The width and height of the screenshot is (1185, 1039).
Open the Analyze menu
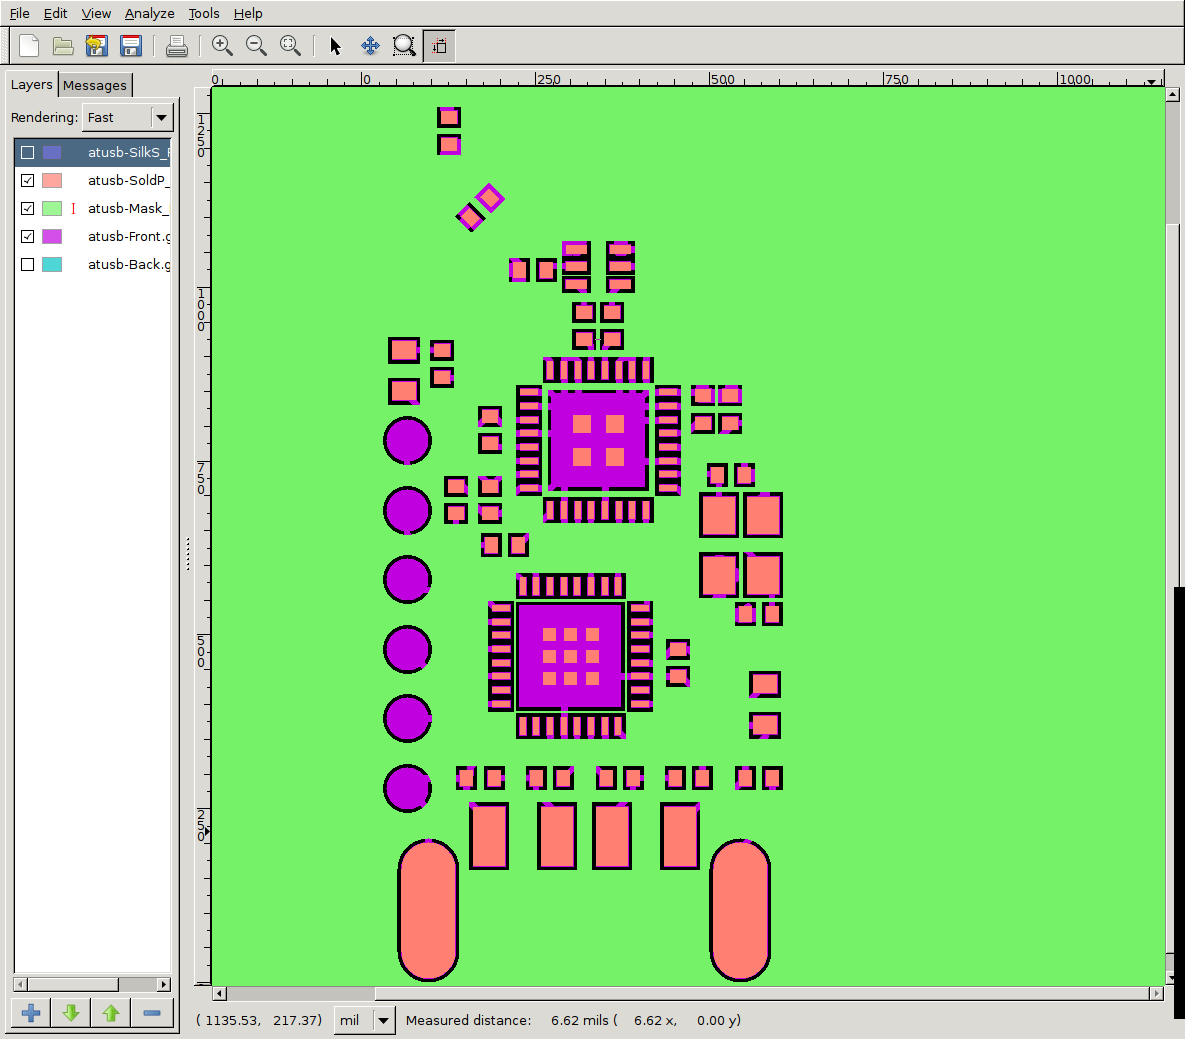tap(149, 13)
